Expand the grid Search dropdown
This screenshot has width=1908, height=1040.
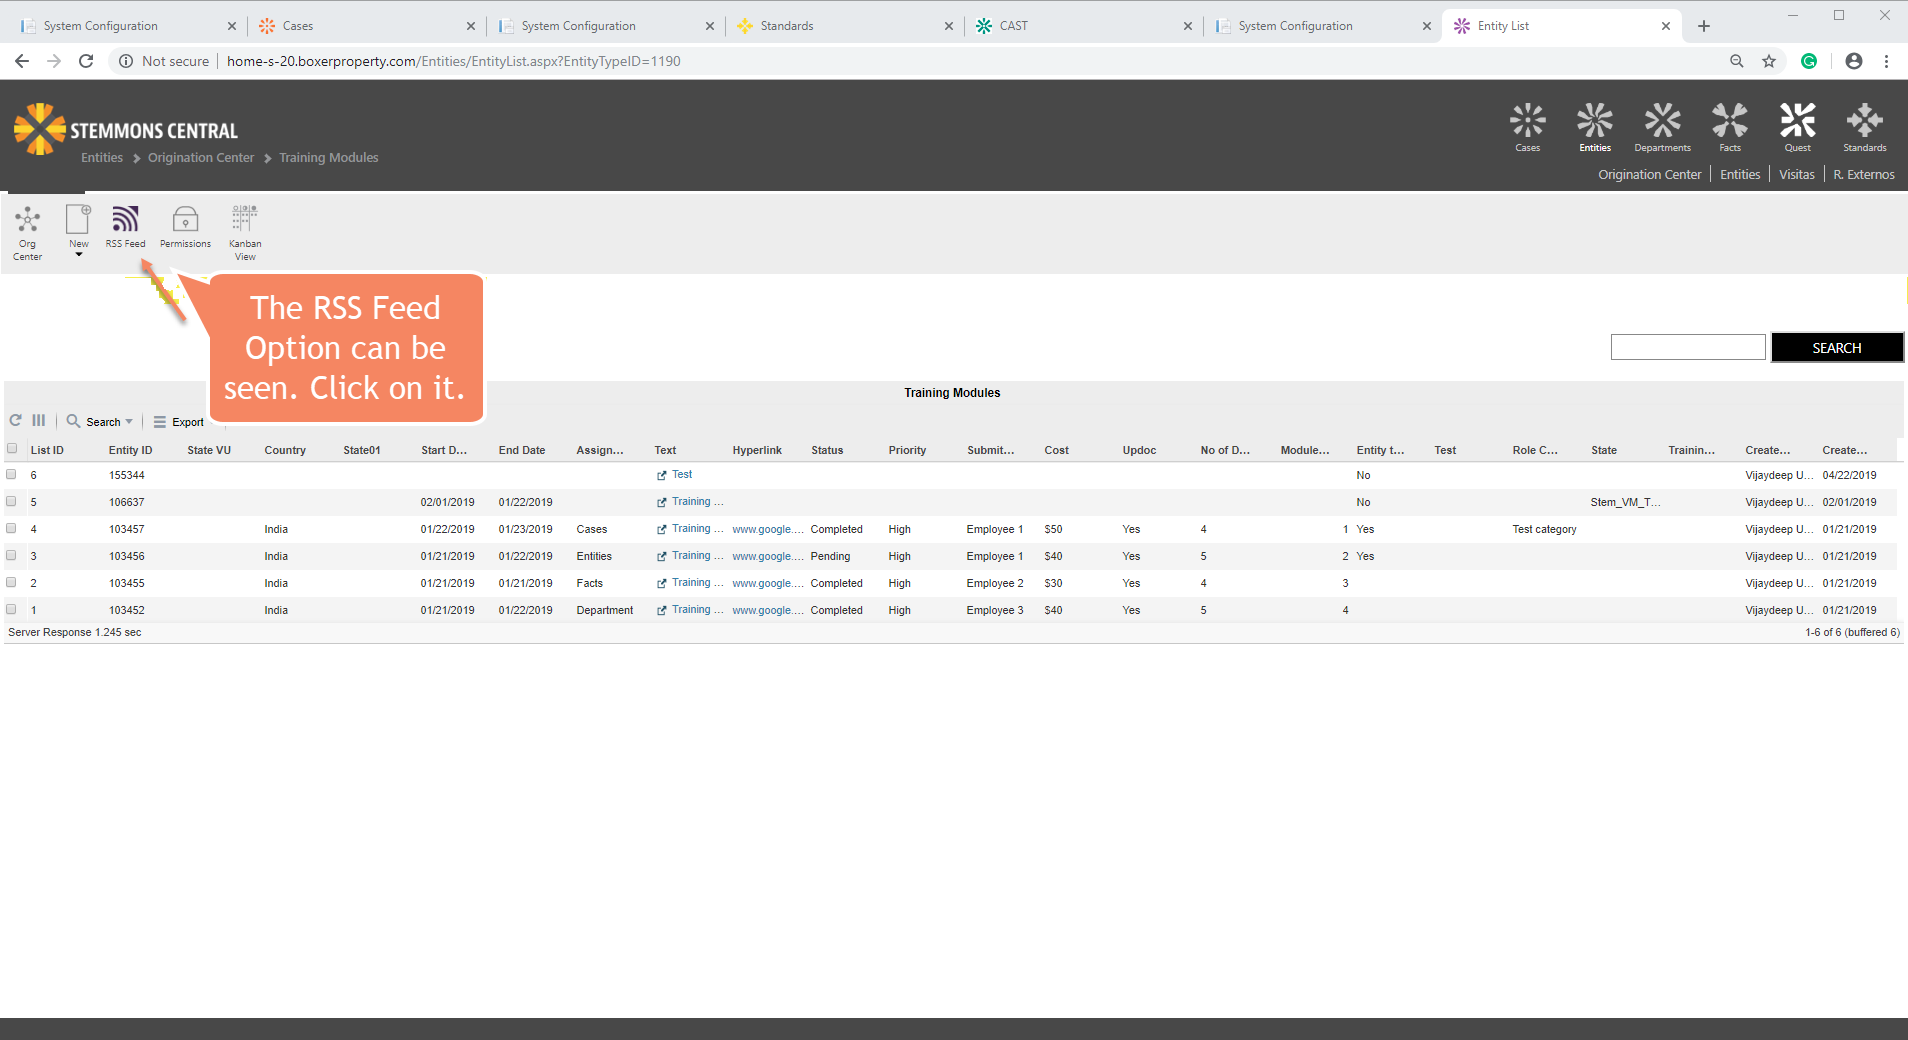(x=129, y=422)
